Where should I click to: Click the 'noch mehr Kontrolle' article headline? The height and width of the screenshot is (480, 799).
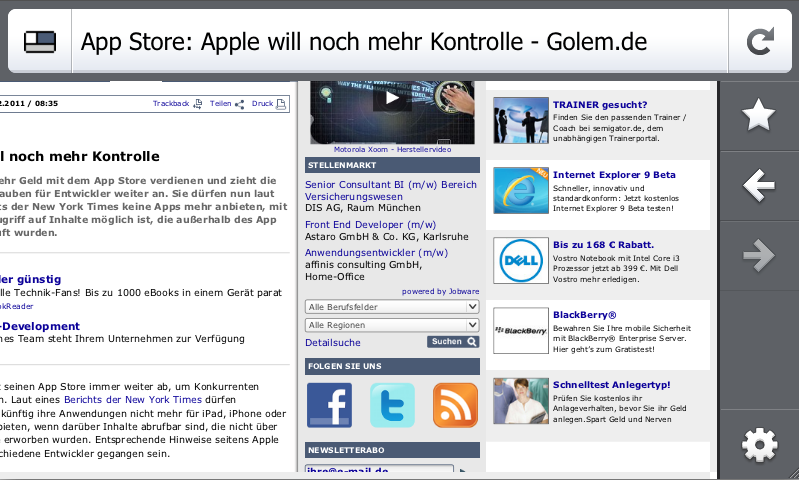(80, 156)
